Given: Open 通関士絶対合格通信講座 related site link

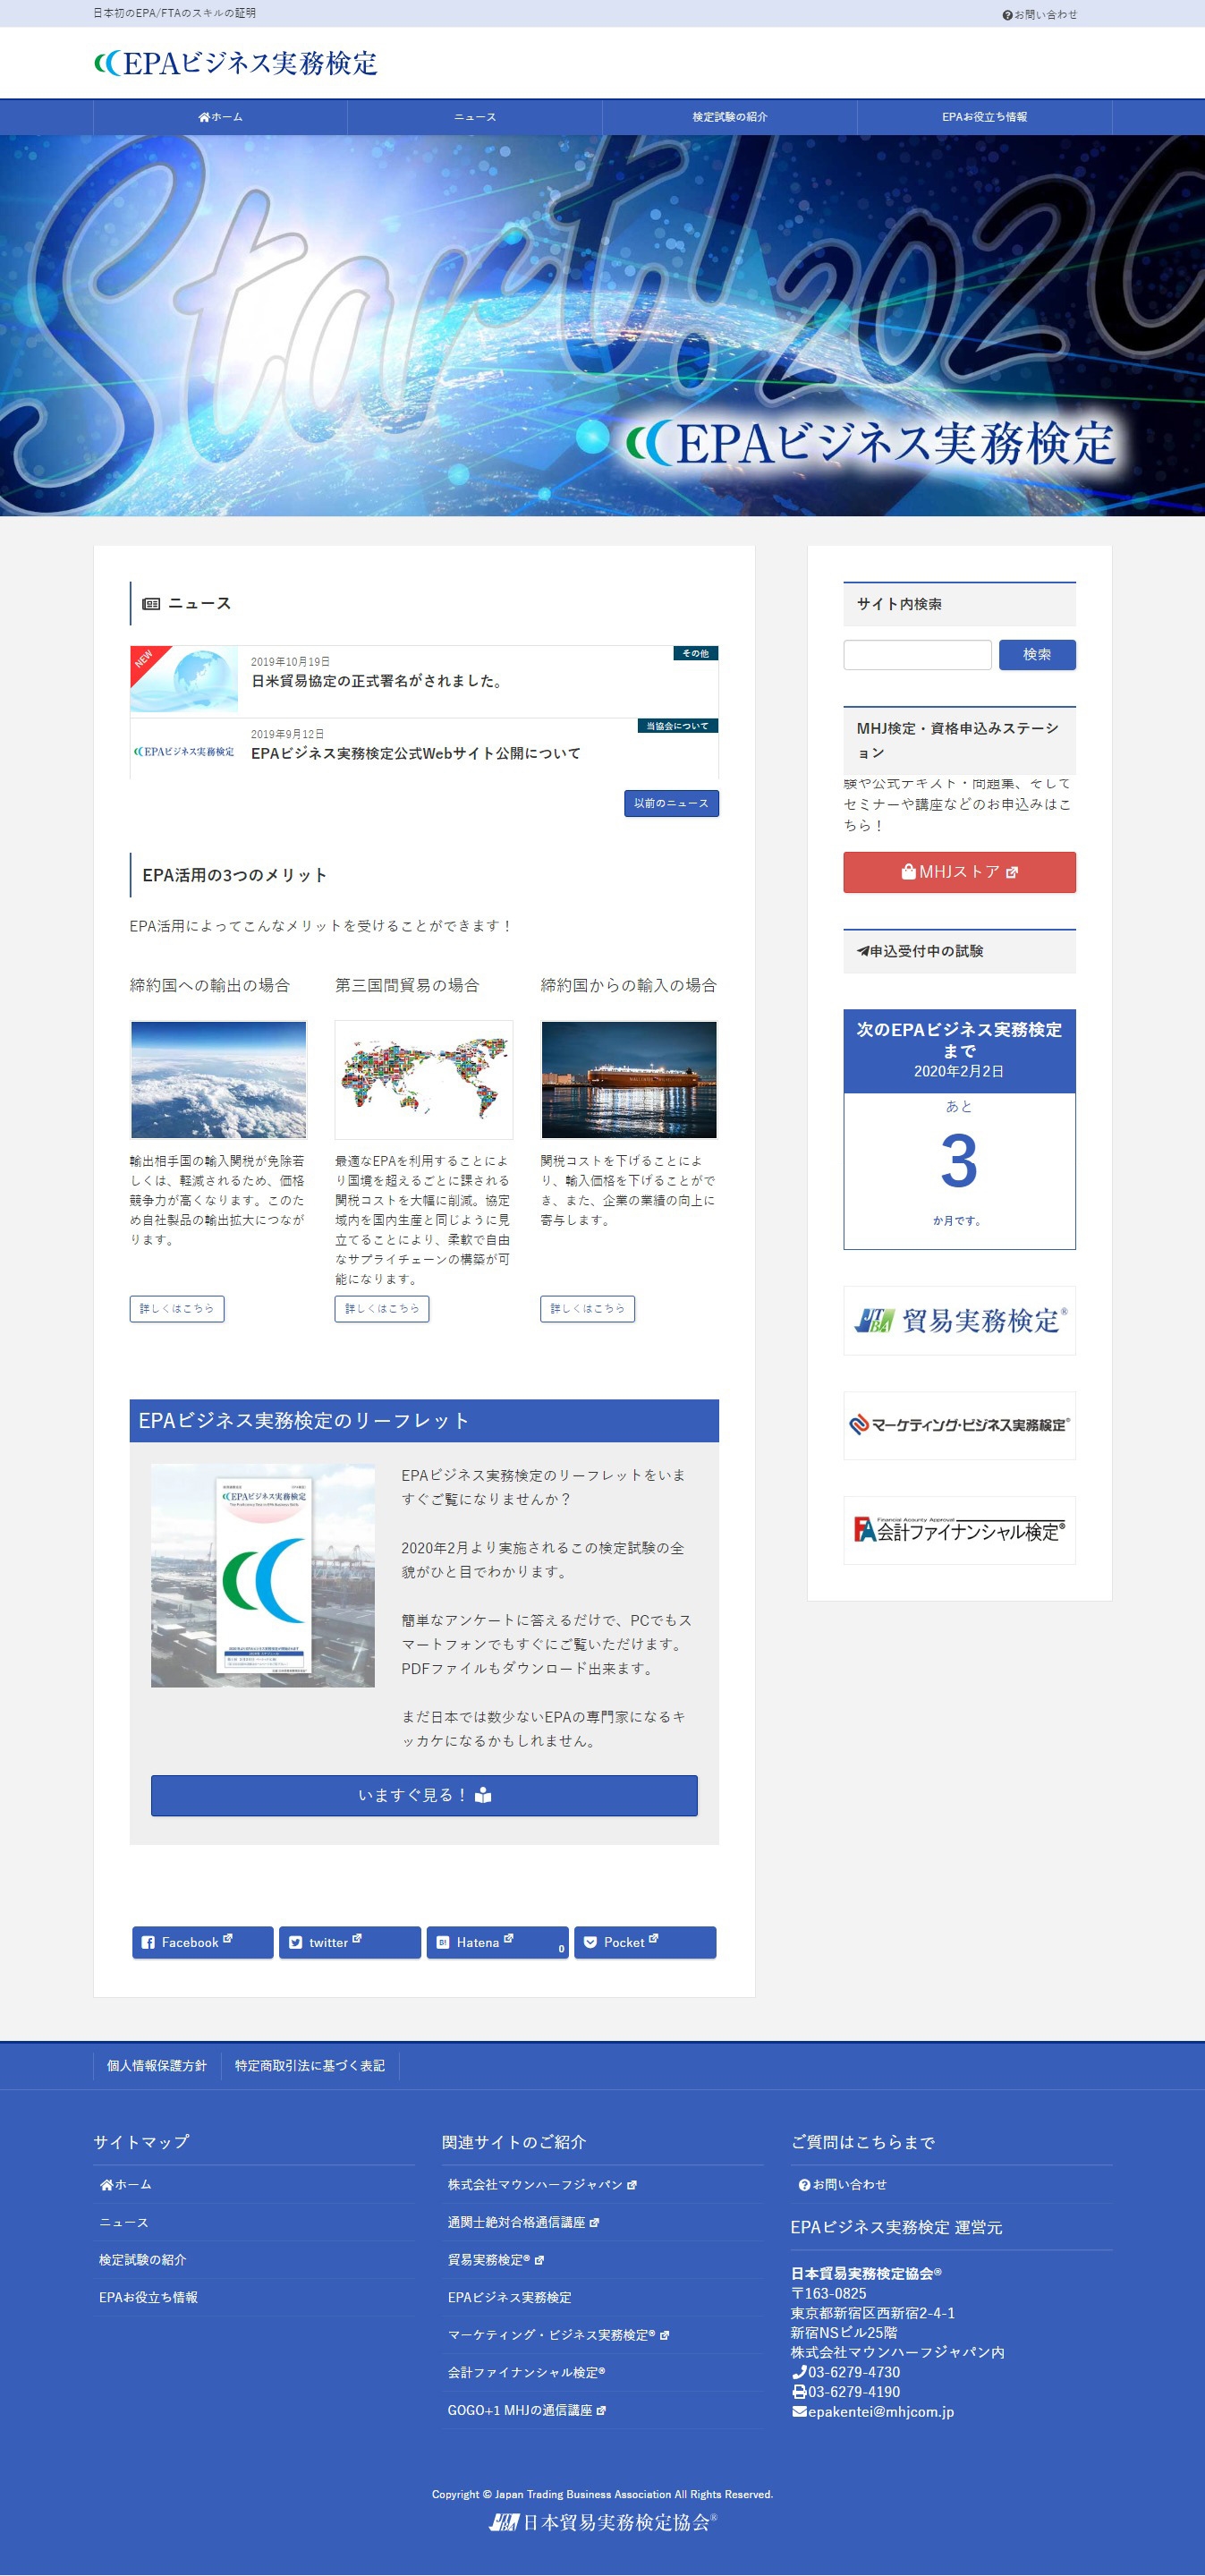Looking at the screenshot, I should click(x=523, y=2222).
